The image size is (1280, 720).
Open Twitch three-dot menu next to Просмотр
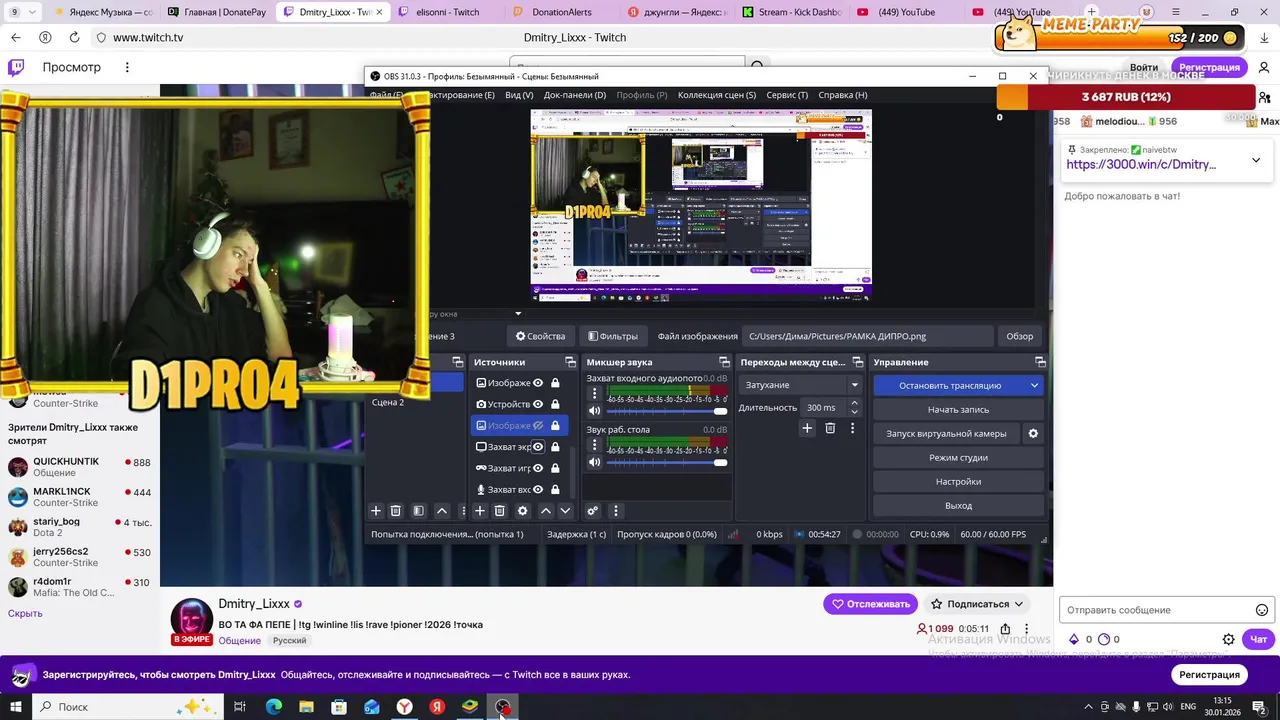pos(127,67)
